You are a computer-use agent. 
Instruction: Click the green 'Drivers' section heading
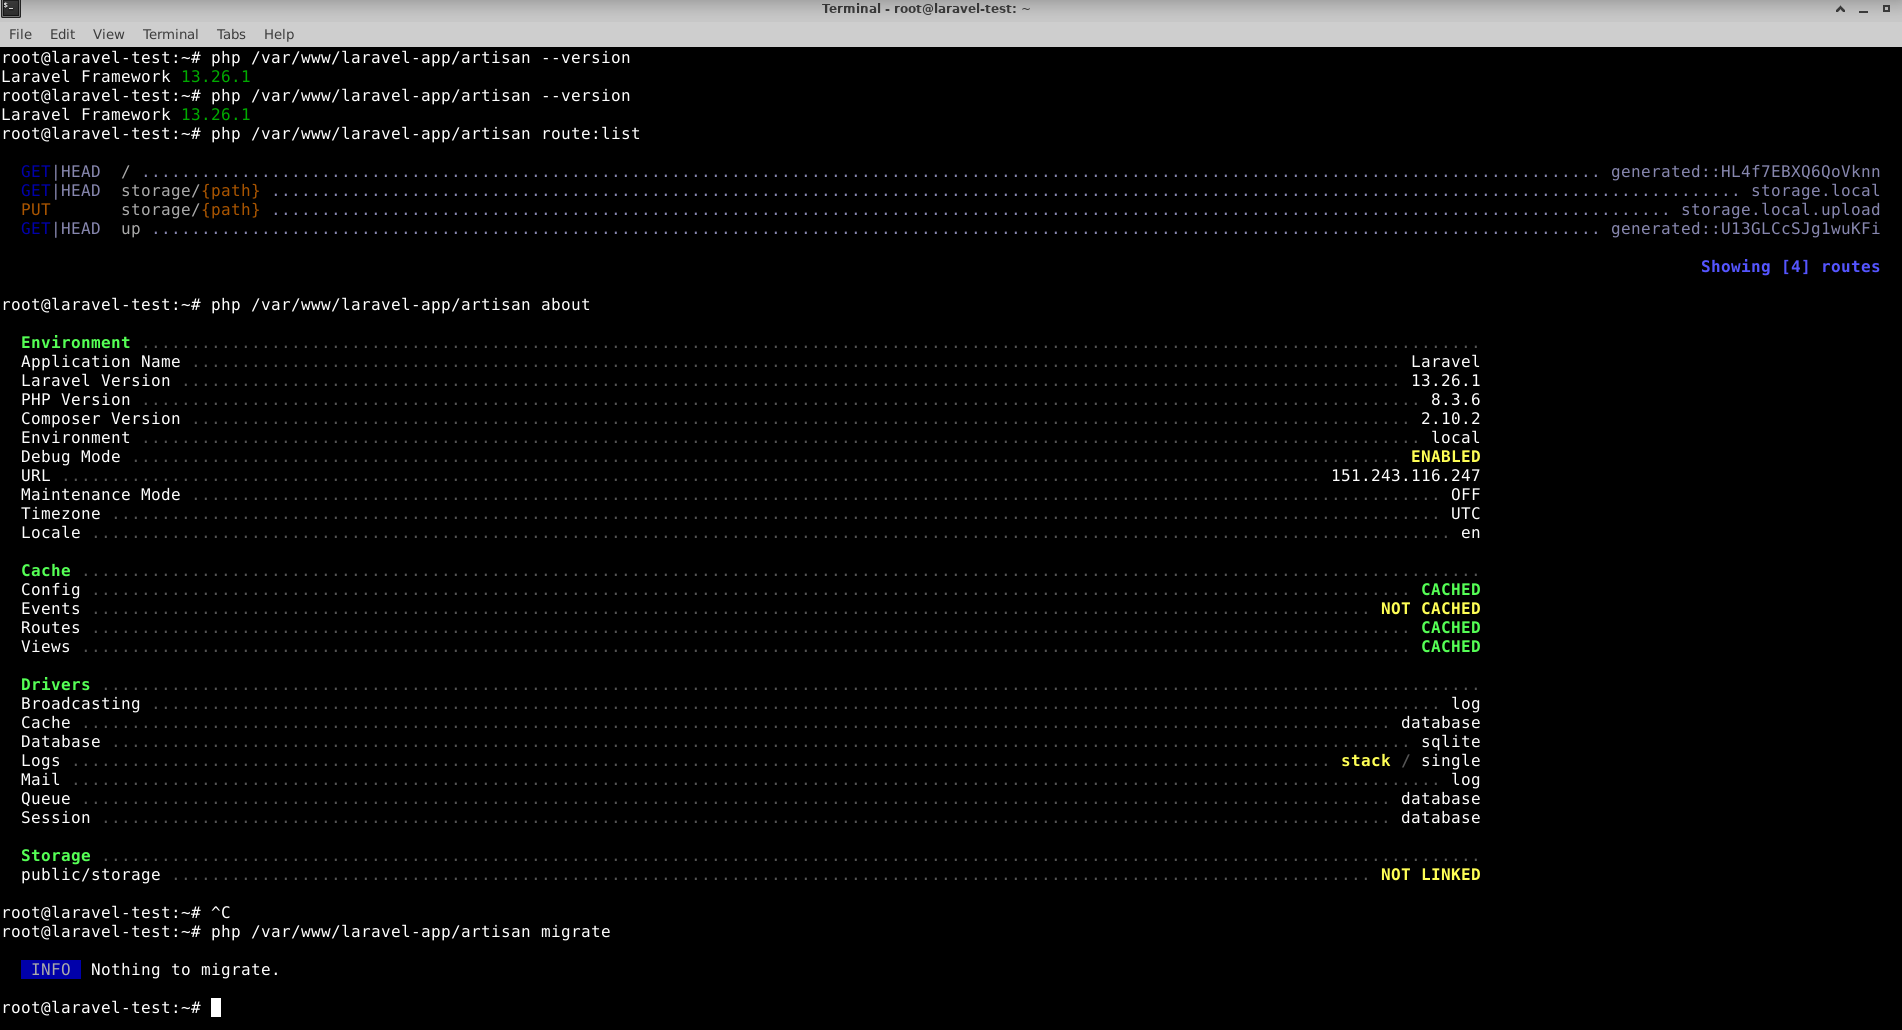click(56, 685)
